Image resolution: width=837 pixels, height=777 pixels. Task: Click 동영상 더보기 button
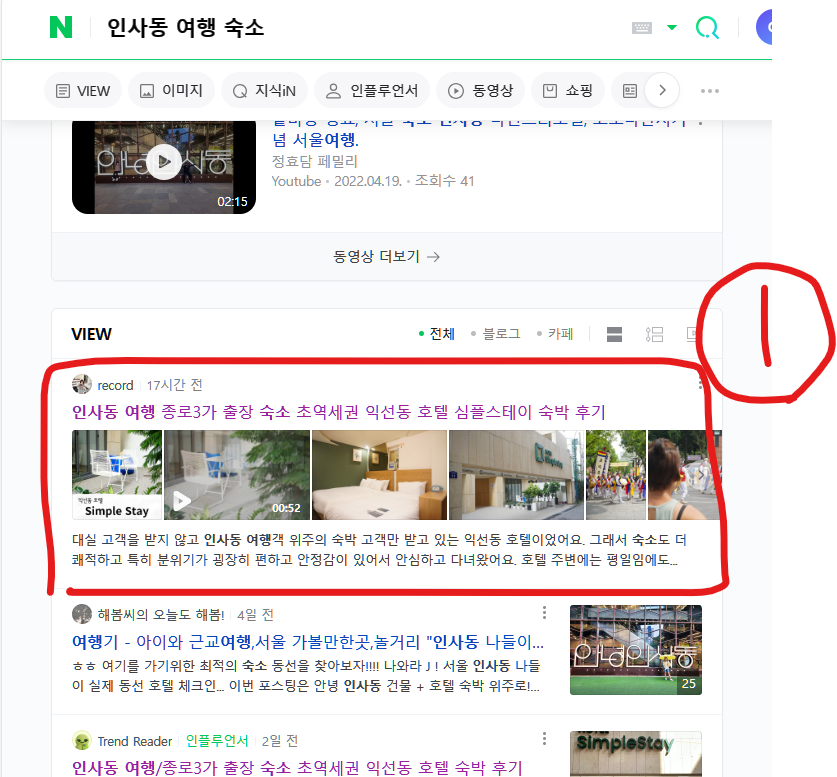point(386,257)
